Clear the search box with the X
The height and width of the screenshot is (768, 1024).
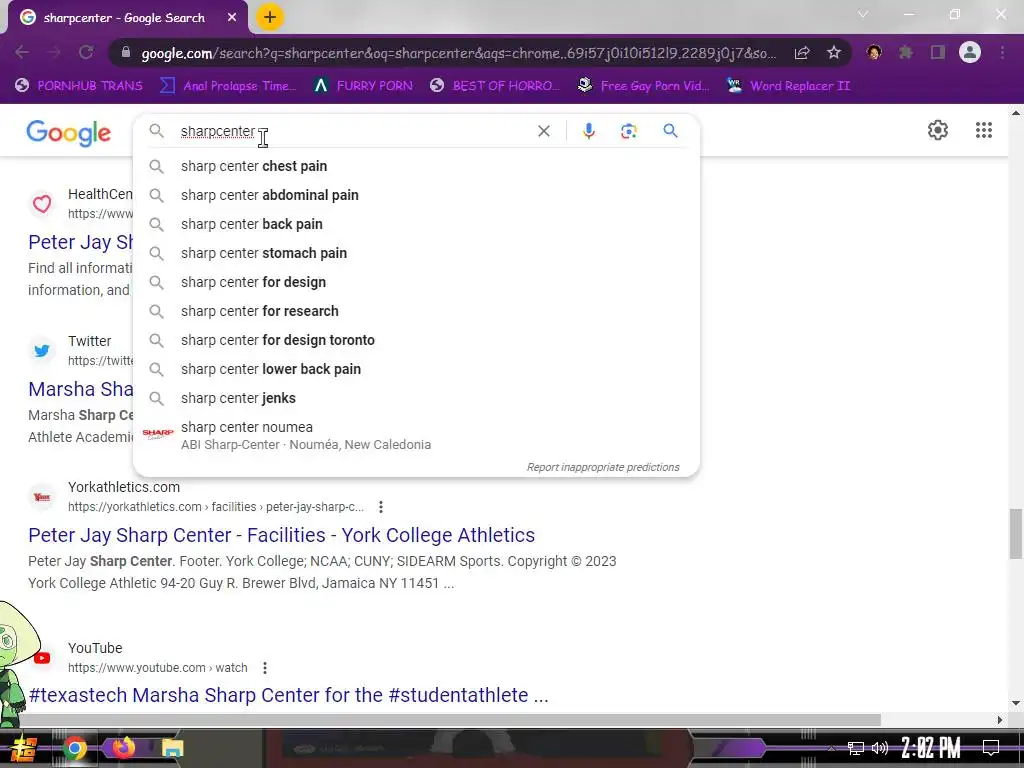[x=543, y=131]
